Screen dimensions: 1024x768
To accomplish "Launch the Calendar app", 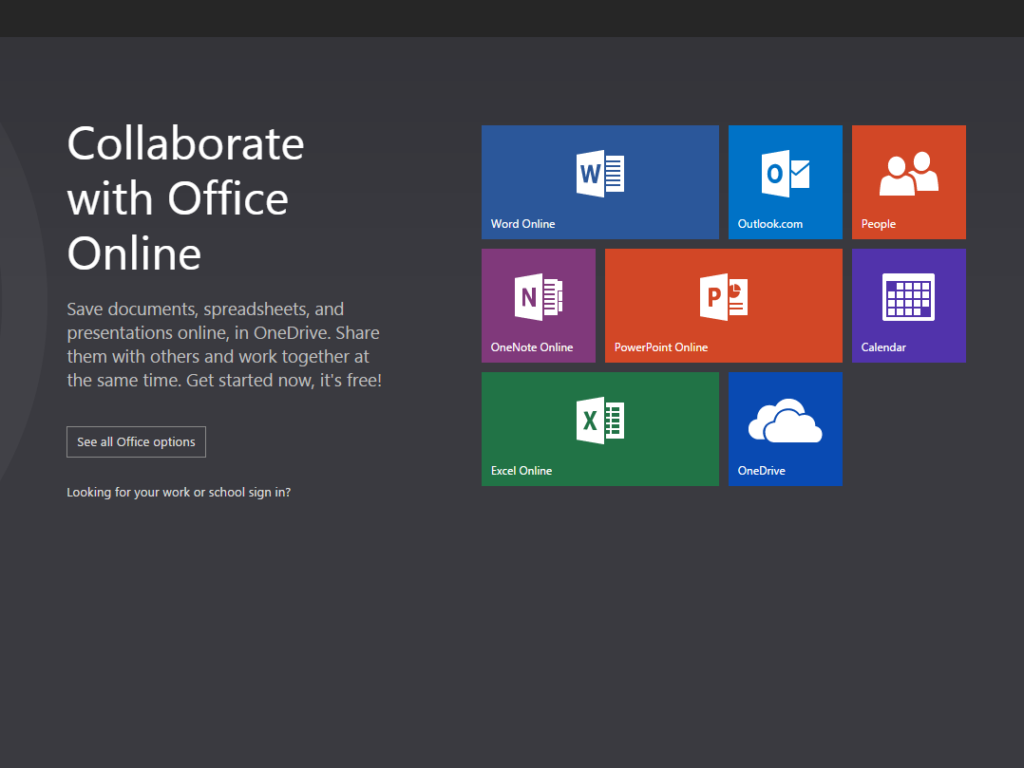I will [908, 305].
